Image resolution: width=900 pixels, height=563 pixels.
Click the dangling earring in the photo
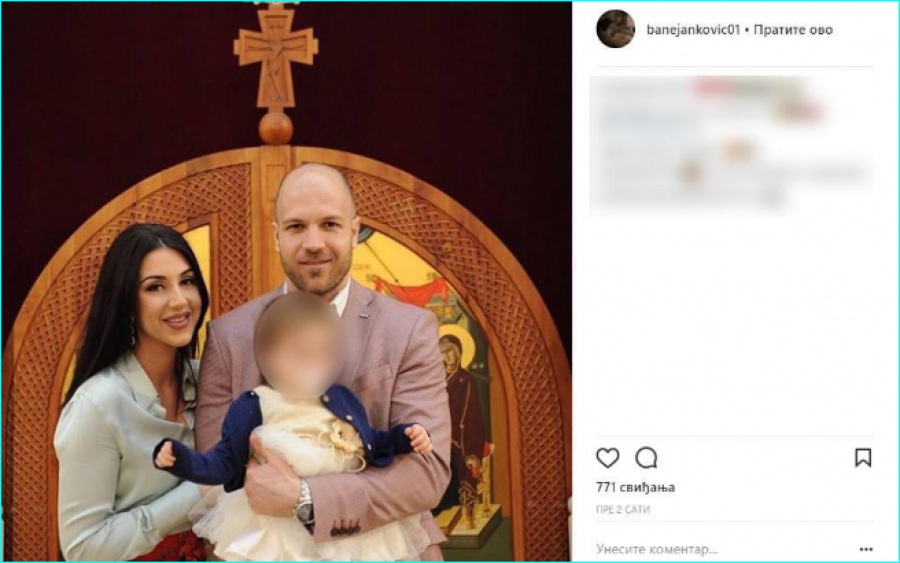[x=133, y=331]
